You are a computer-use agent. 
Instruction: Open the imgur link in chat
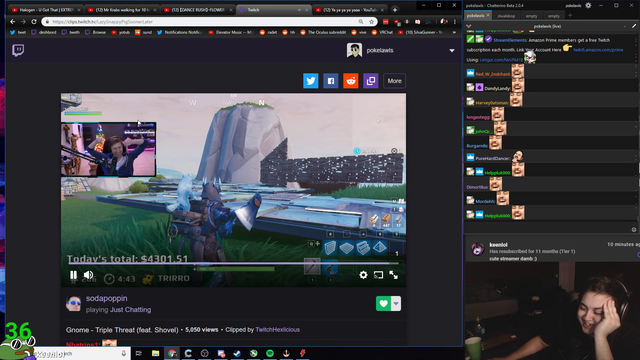pos(501,60)
